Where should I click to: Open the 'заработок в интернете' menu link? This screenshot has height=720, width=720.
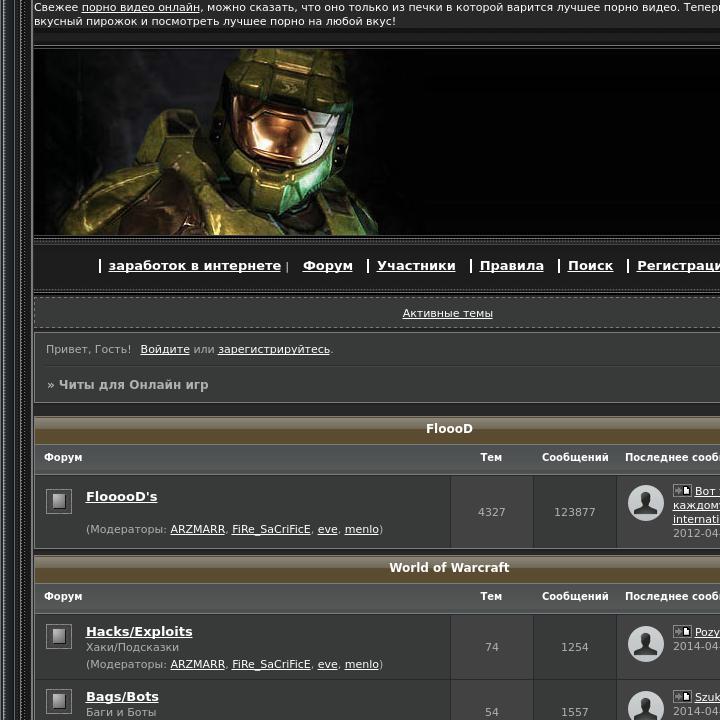coord(195,265)
